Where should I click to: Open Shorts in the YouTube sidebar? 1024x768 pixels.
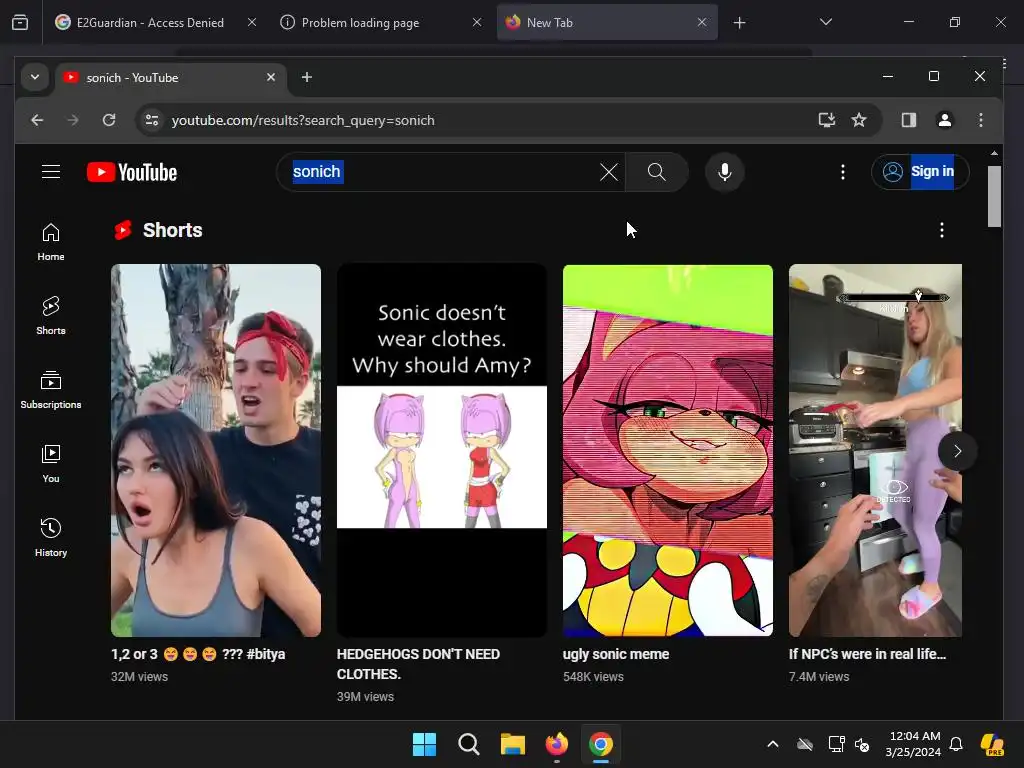pos(51,316)
